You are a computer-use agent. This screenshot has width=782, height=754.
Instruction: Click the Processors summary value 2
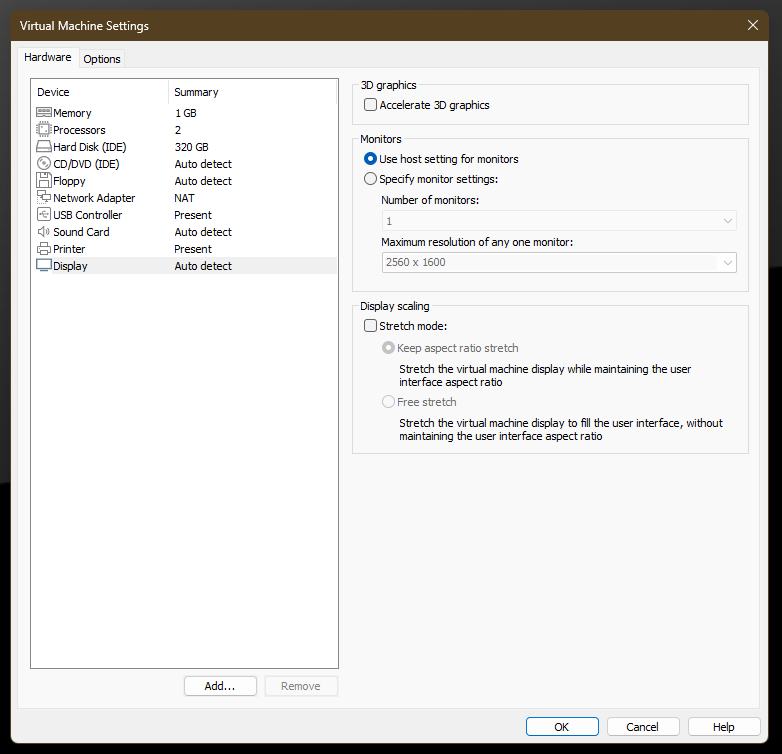click(178, 130)
